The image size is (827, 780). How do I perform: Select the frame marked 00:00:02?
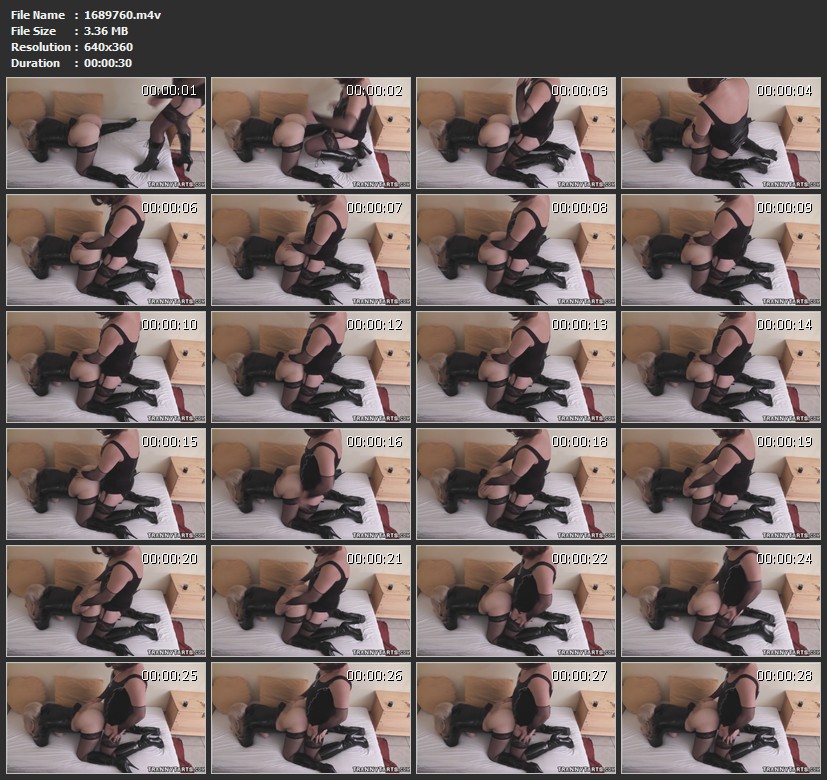point(311,133)
